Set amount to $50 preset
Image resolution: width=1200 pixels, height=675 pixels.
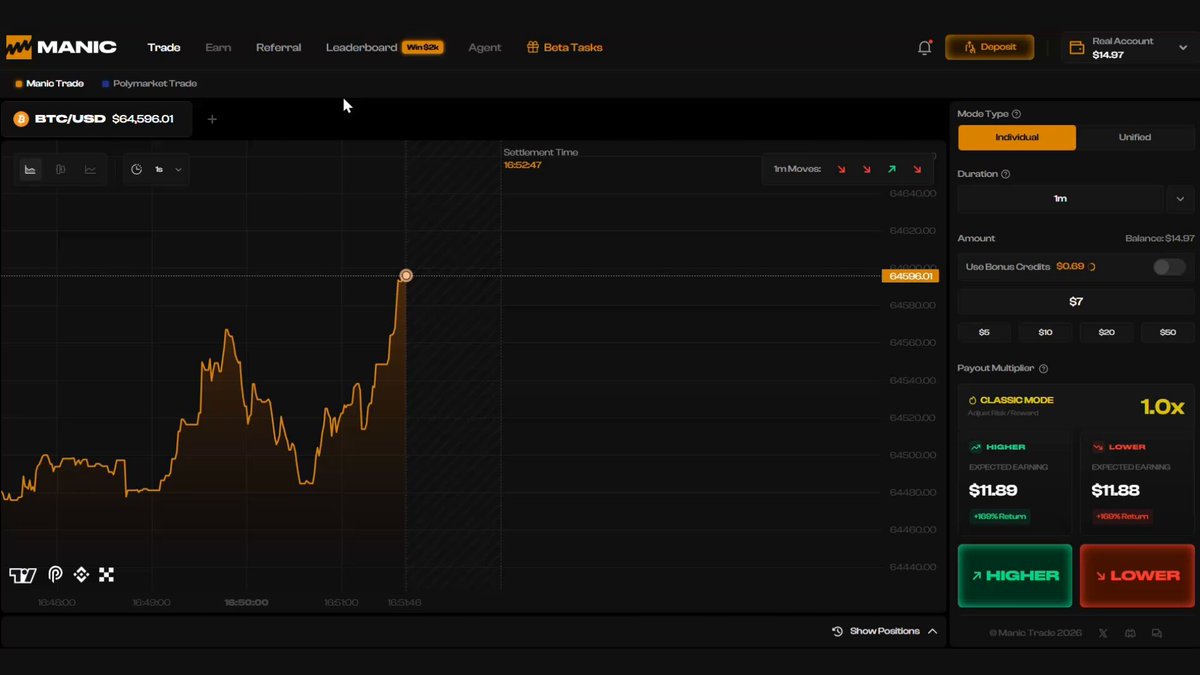pos(1167,332)
